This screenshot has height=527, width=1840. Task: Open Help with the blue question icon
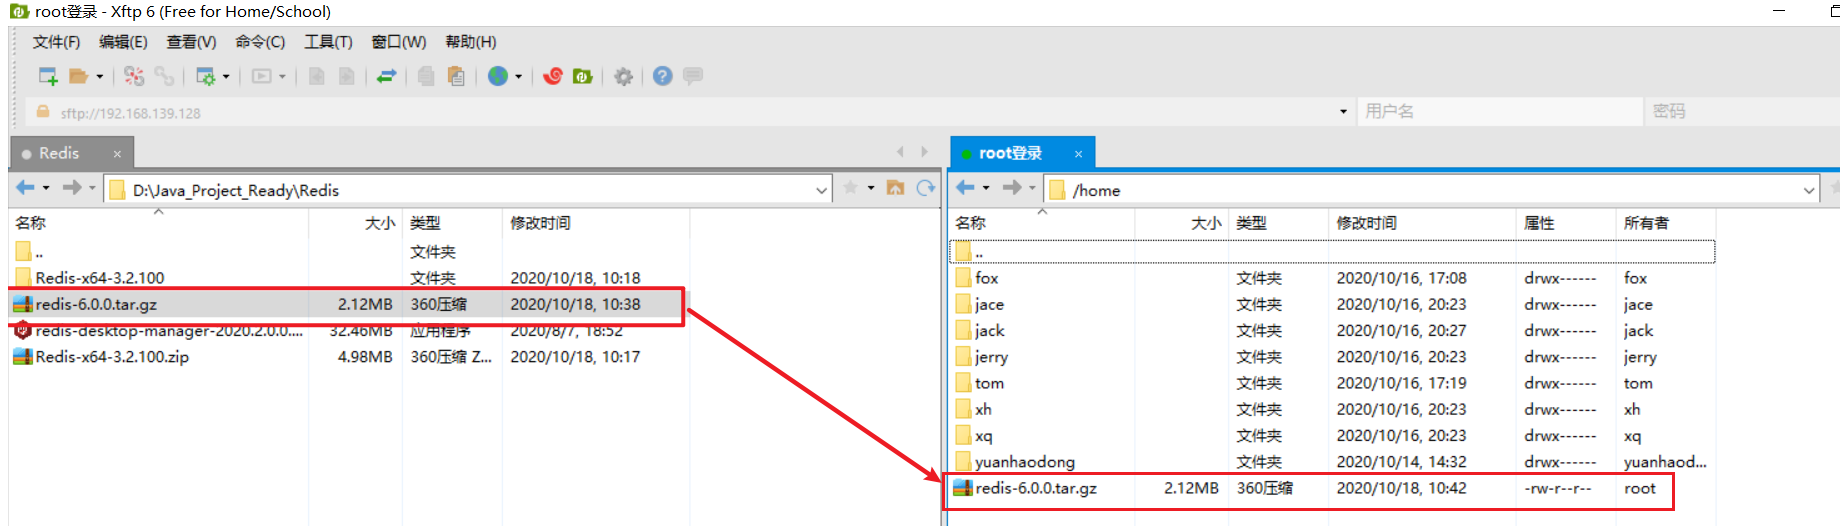click(662, 76)
